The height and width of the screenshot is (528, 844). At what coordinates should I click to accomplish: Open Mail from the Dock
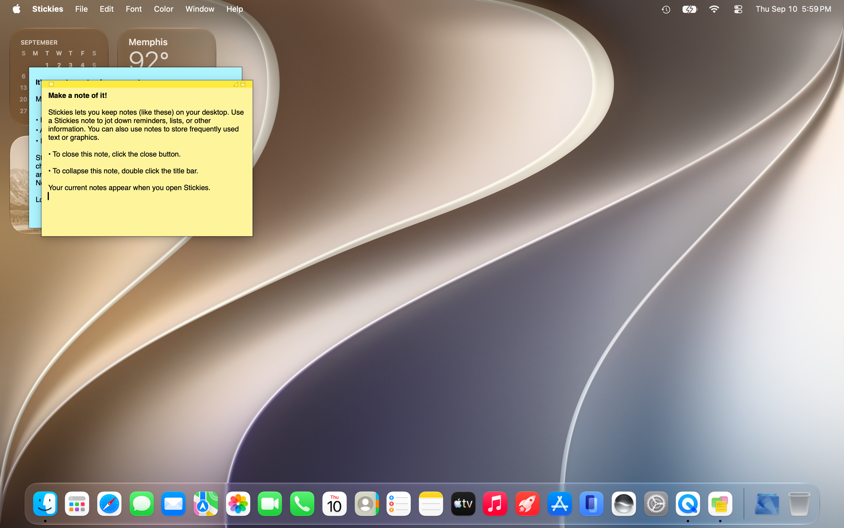pos(173,504)
